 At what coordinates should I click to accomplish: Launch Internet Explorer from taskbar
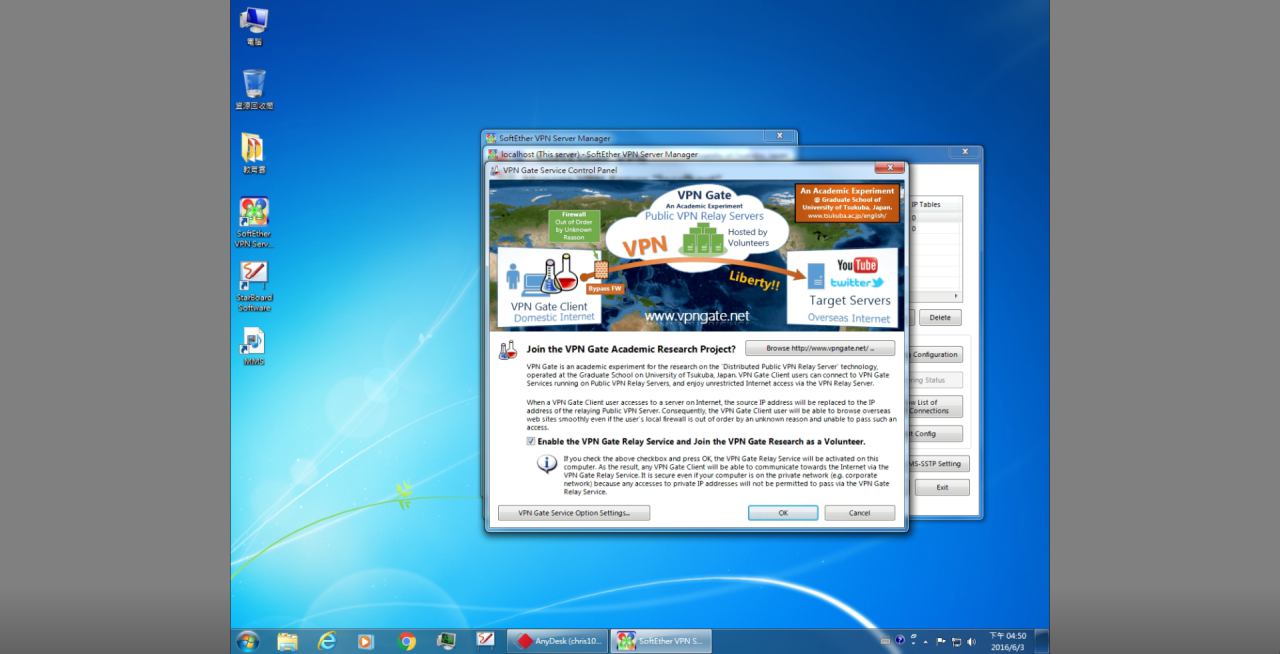(327, 641)
